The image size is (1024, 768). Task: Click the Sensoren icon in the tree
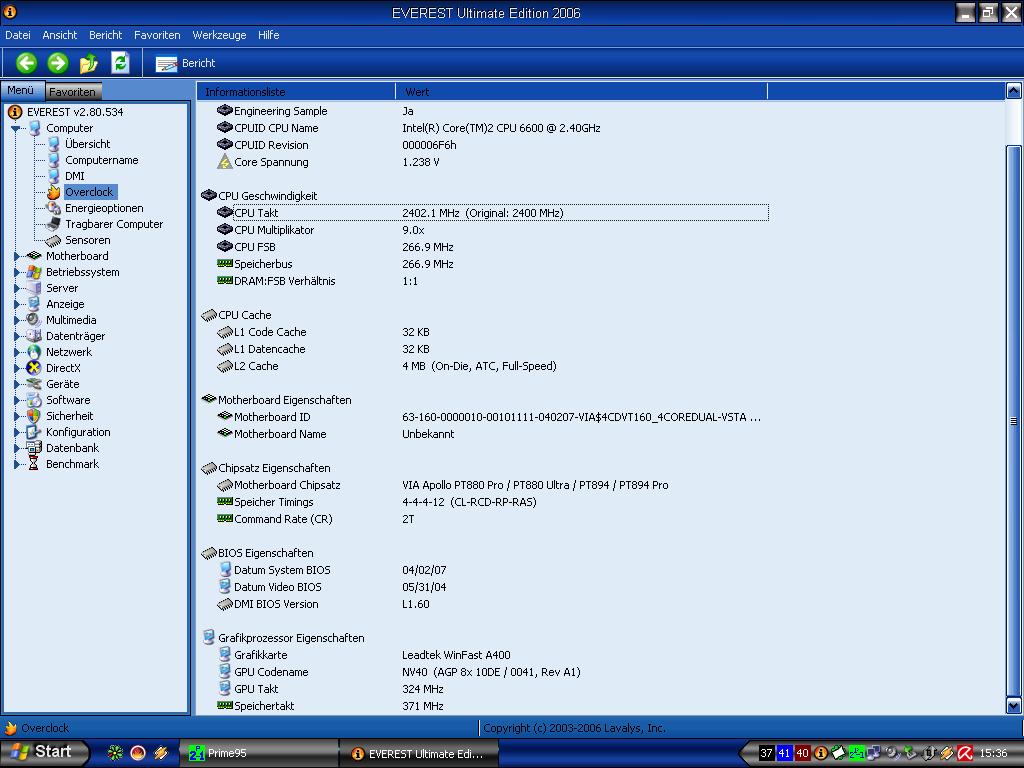pos(54,240)
